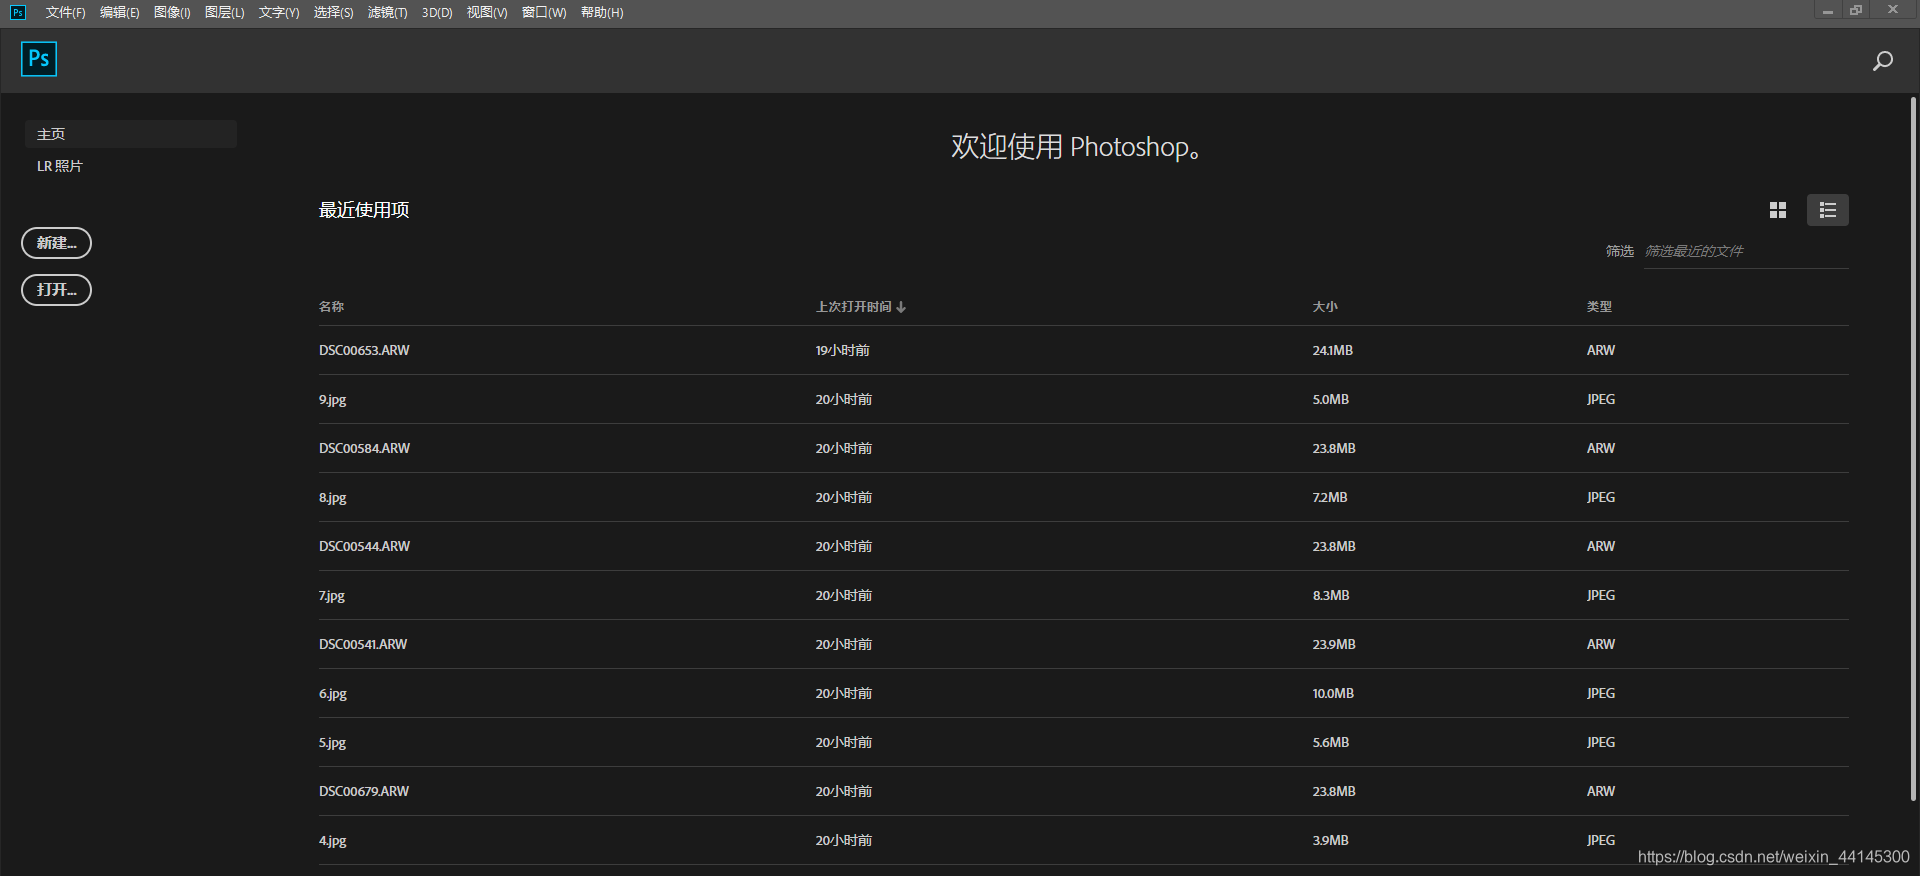Open the 图像(I) menu

click(172, 12)
